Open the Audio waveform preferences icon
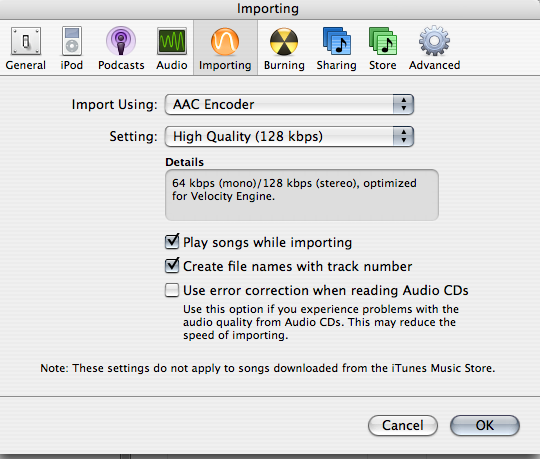The height and width of the screenshot is (459, 540). (172, 41)
